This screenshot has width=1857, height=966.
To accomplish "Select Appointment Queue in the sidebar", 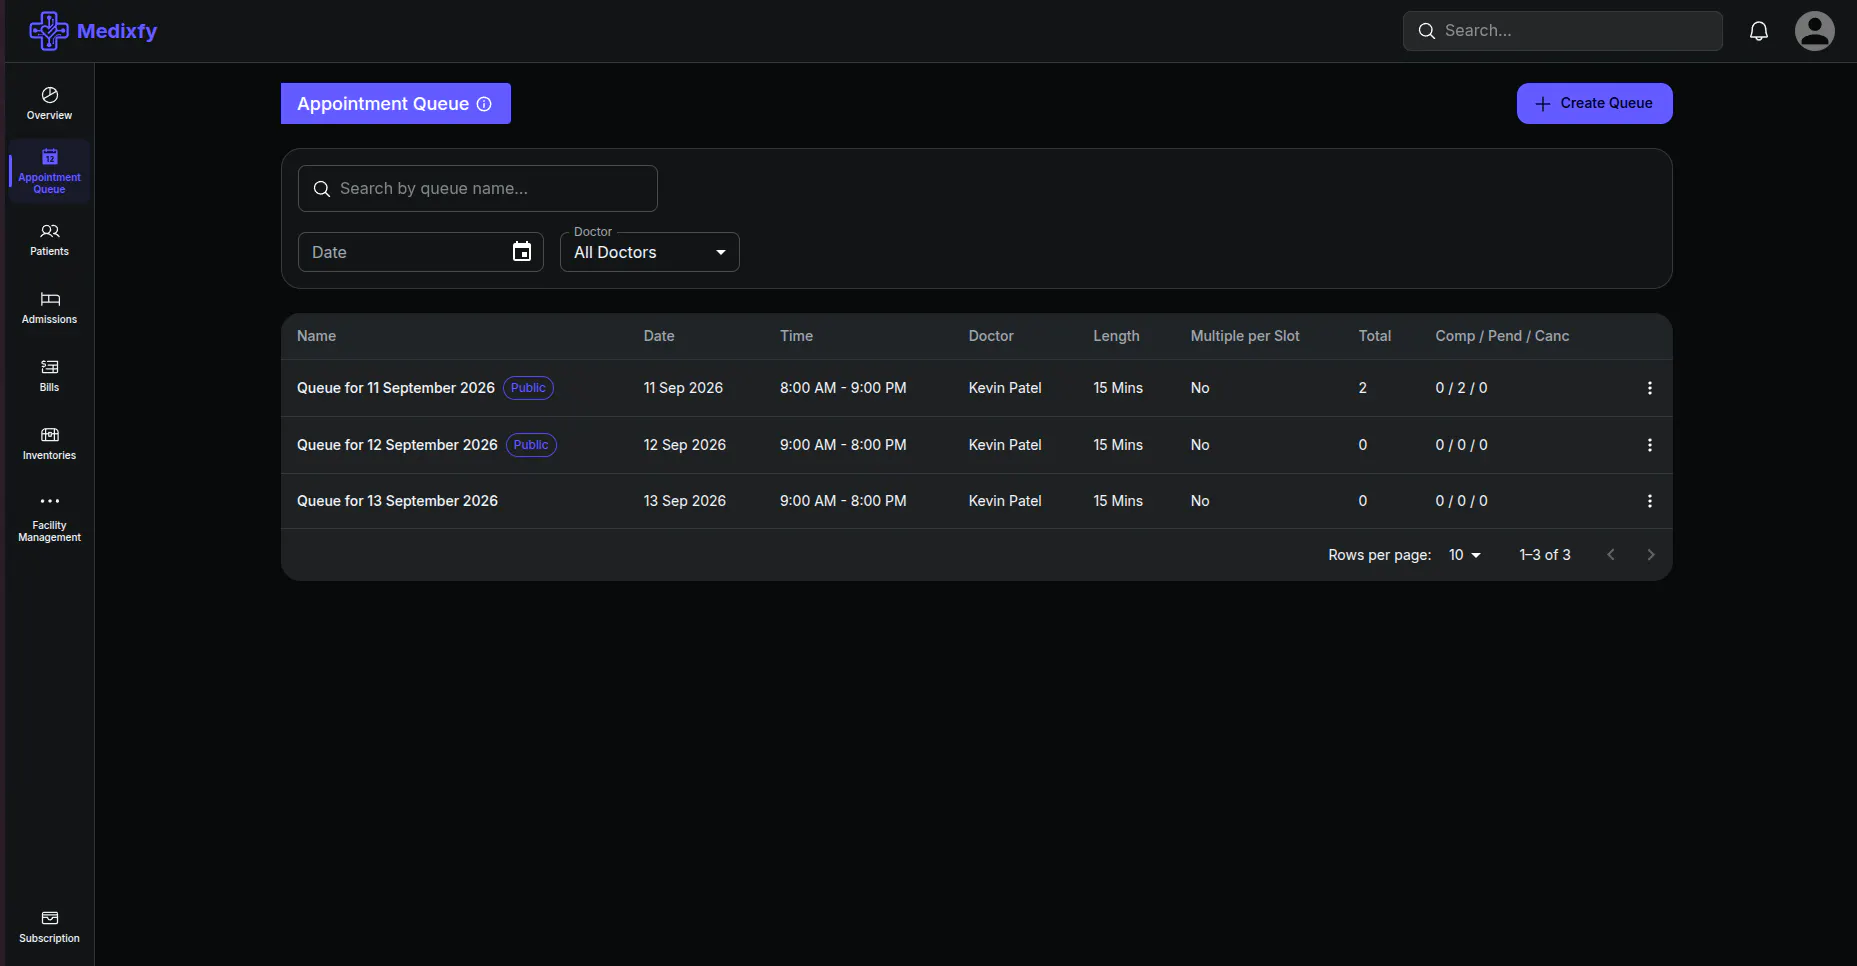I will (x=49, y=171).
